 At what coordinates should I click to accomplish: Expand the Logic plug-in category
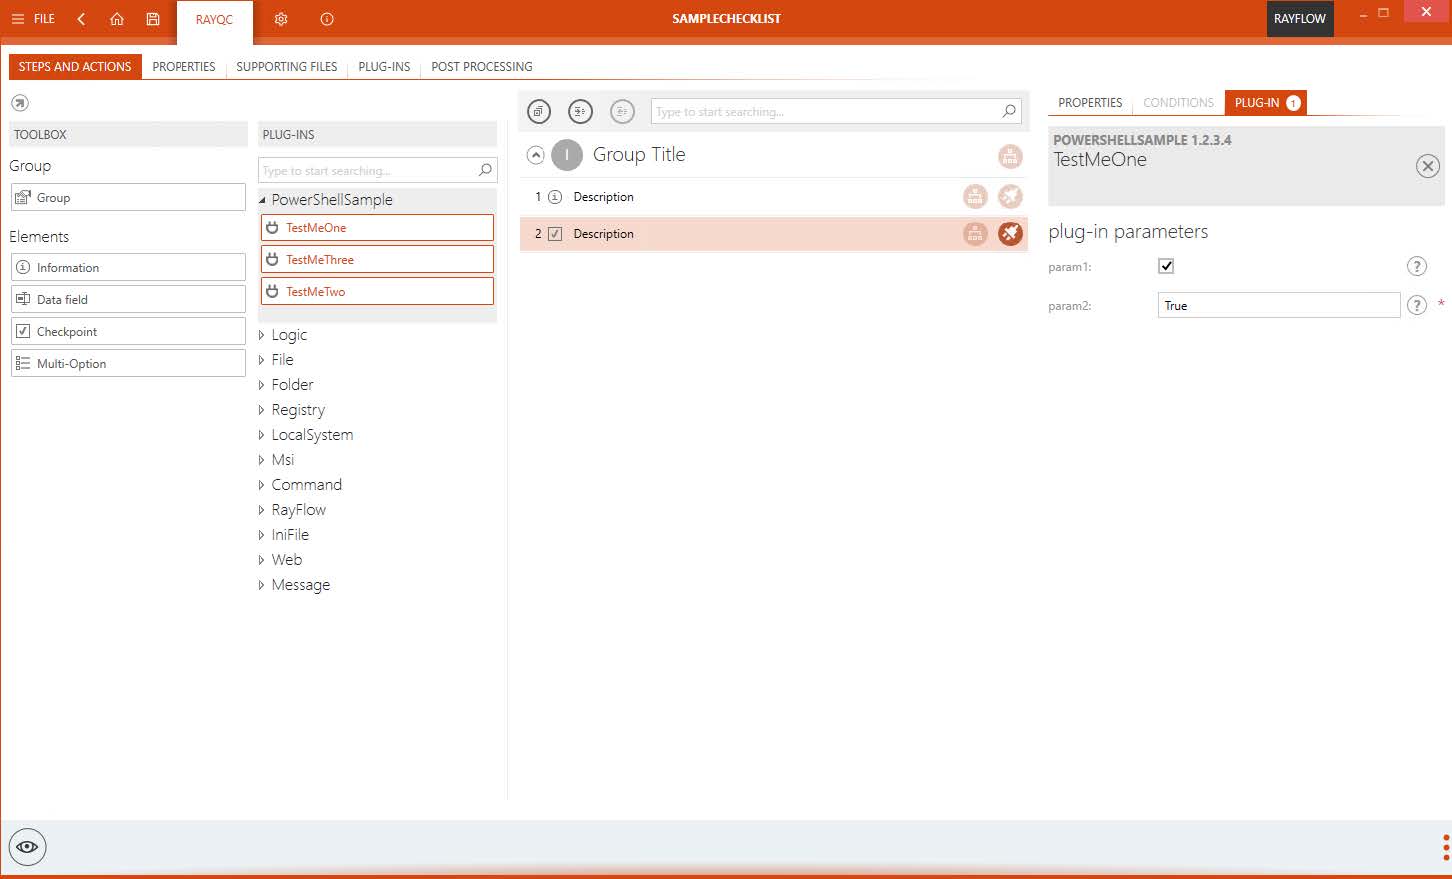[262, 335]
